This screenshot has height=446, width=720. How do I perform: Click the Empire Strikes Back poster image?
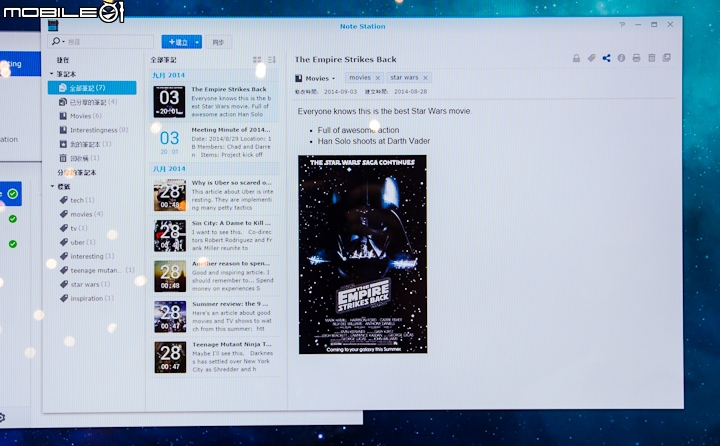363,254
